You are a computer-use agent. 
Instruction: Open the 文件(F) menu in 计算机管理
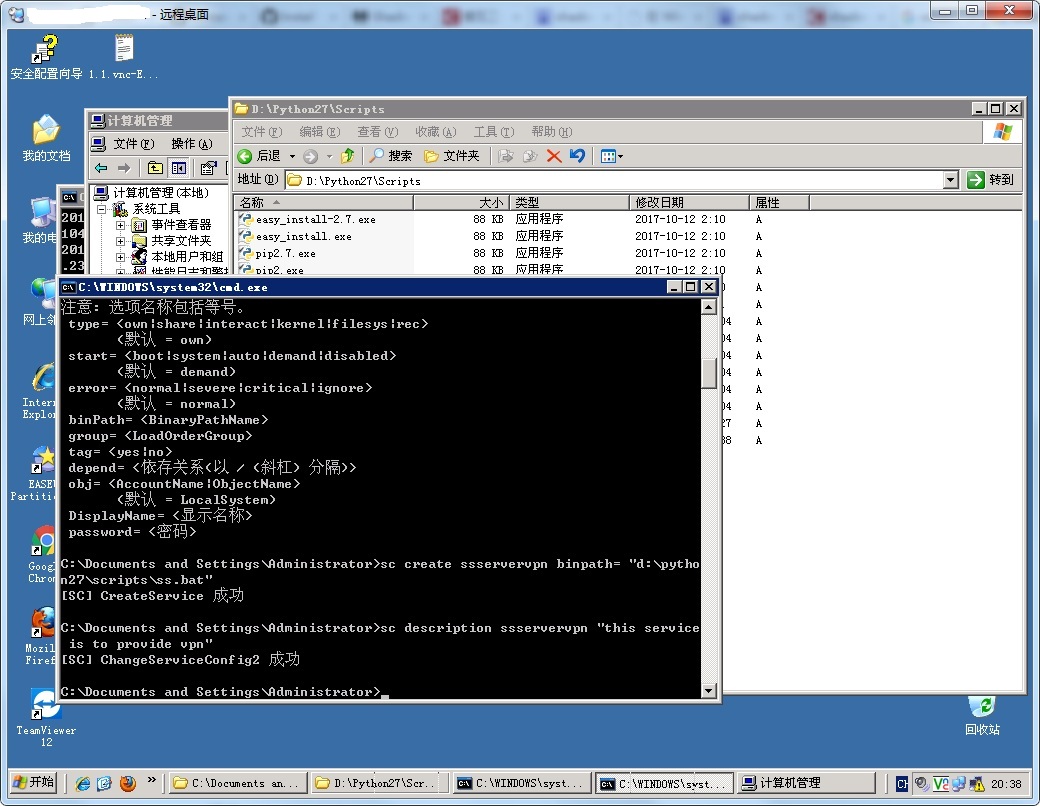pyautogui.click(x=133, y=144)
